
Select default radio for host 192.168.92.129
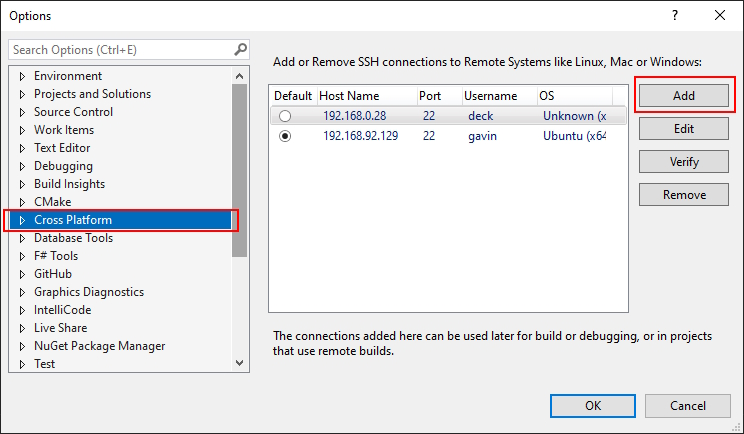(285, 136)
